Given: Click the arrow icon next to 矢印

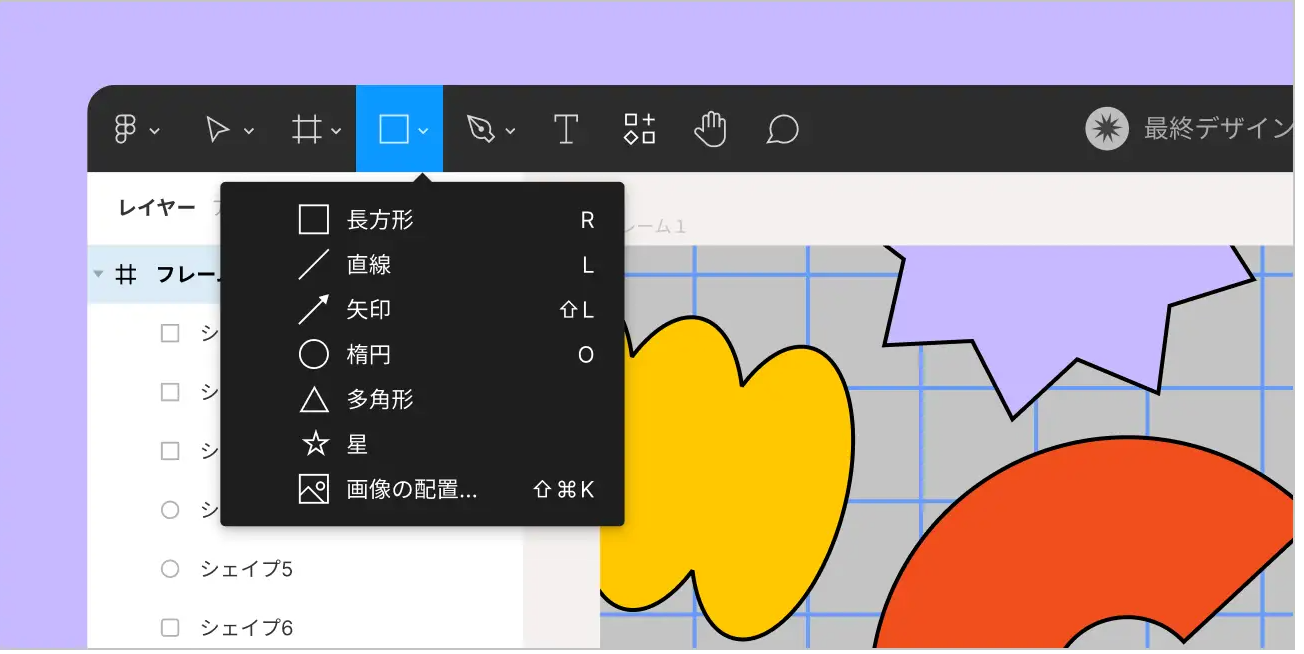Looking at the screenshot, I should [314, 310].
